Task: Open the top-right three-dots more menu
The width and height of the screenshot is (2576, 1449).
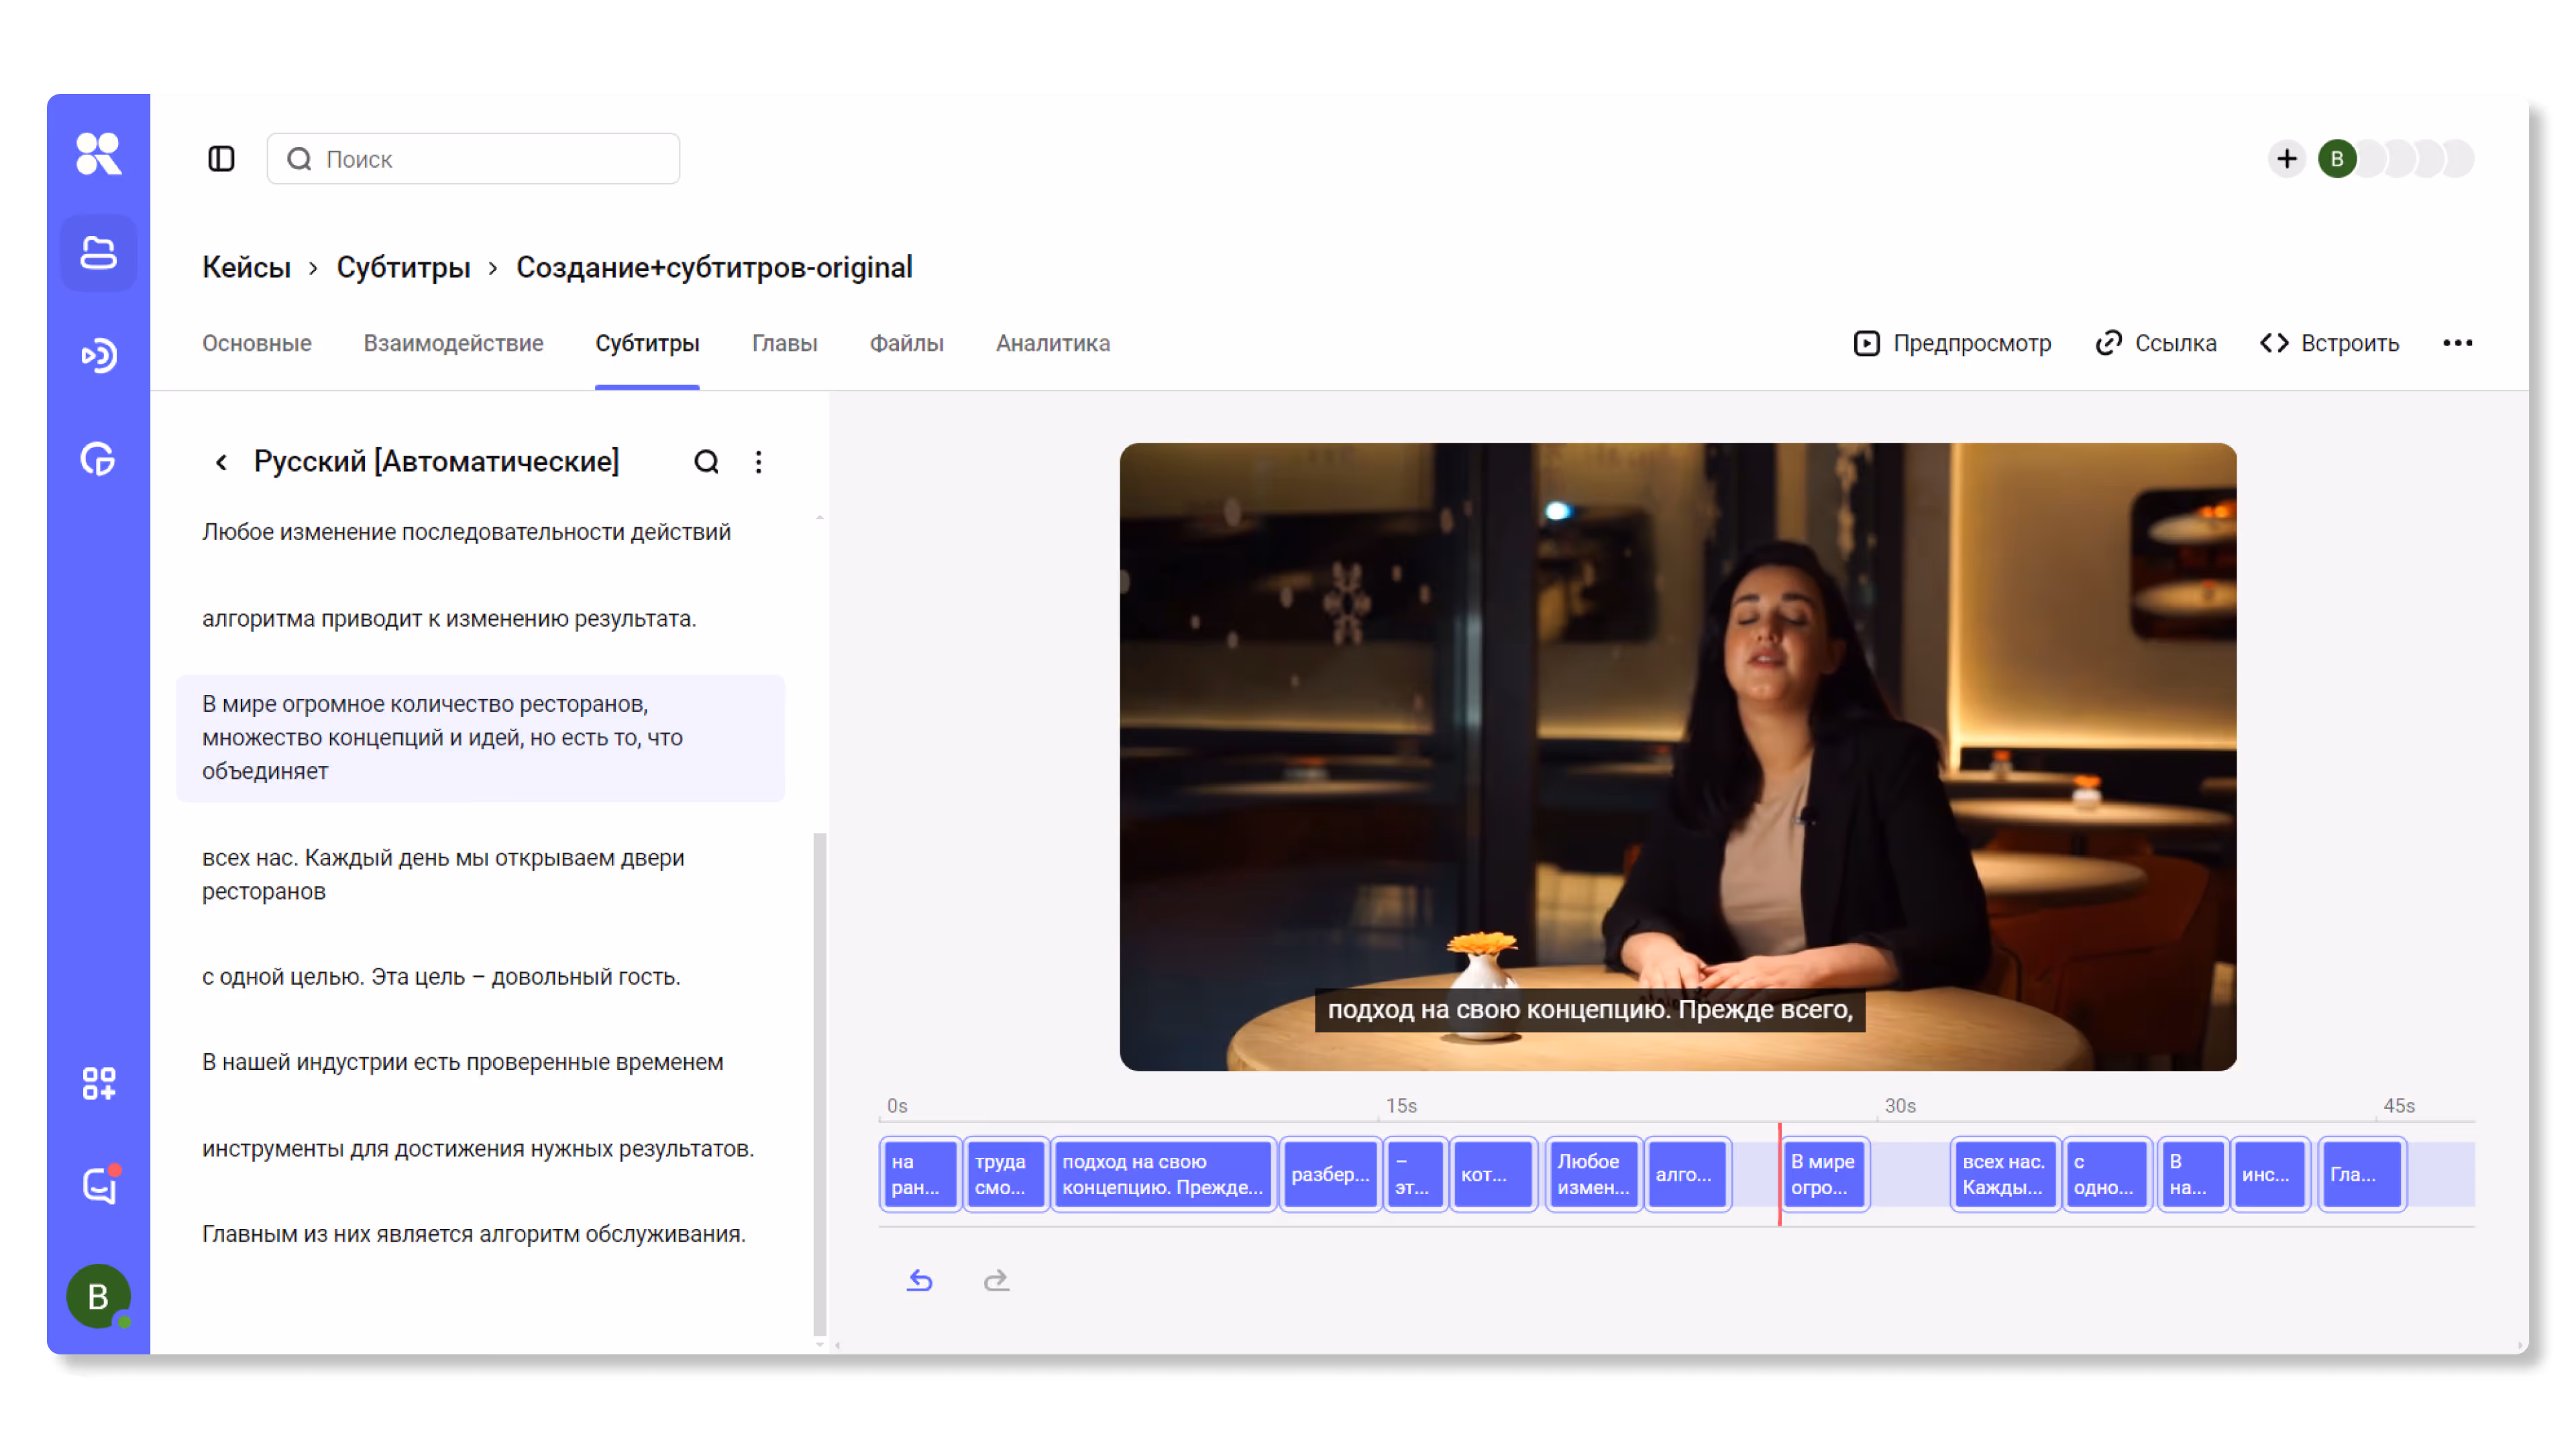Action: tap(2457, 343)
